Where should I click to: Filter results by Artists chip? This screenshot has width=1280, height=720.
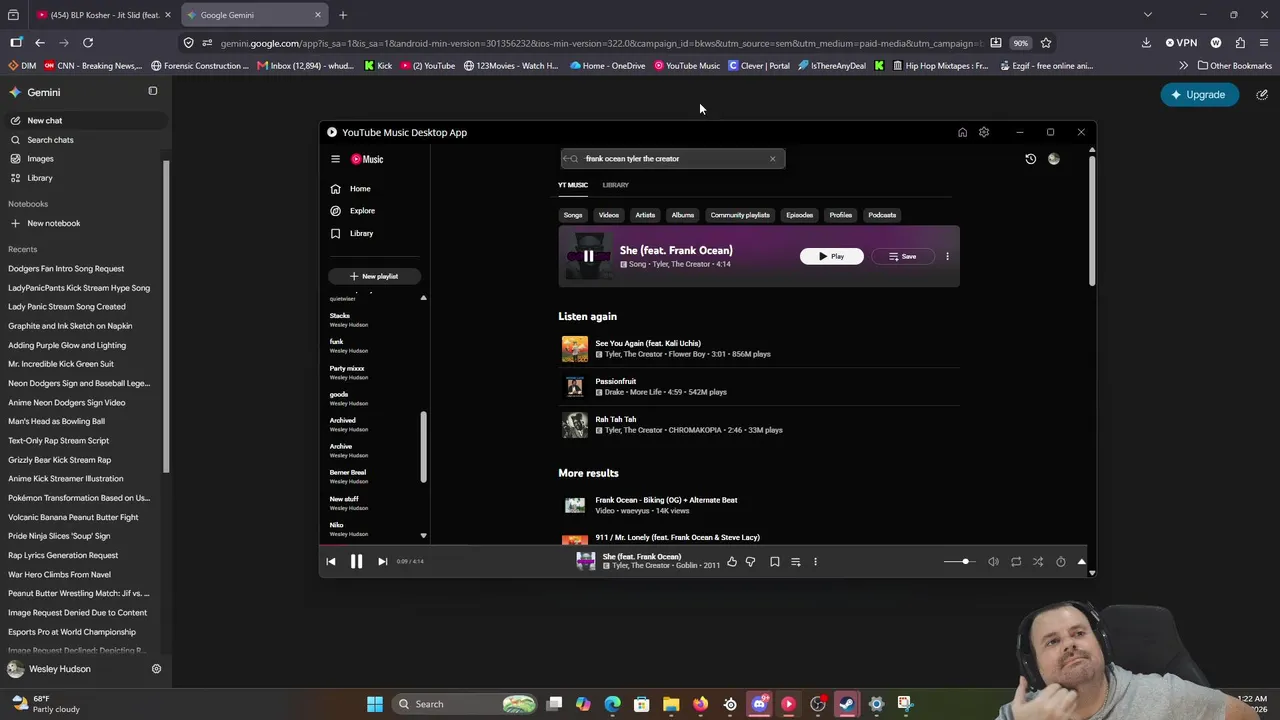645,215
